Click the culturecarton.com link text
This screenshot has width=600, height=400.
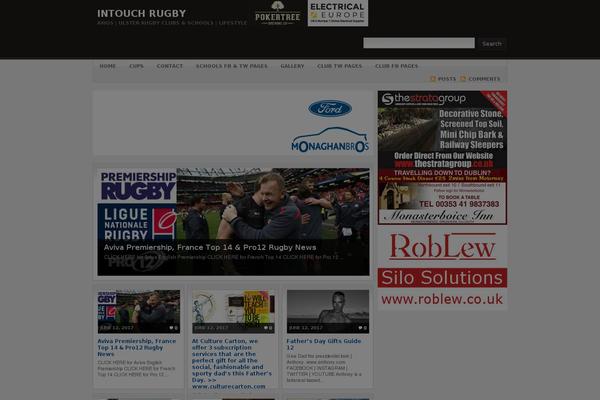pos(228,387)
